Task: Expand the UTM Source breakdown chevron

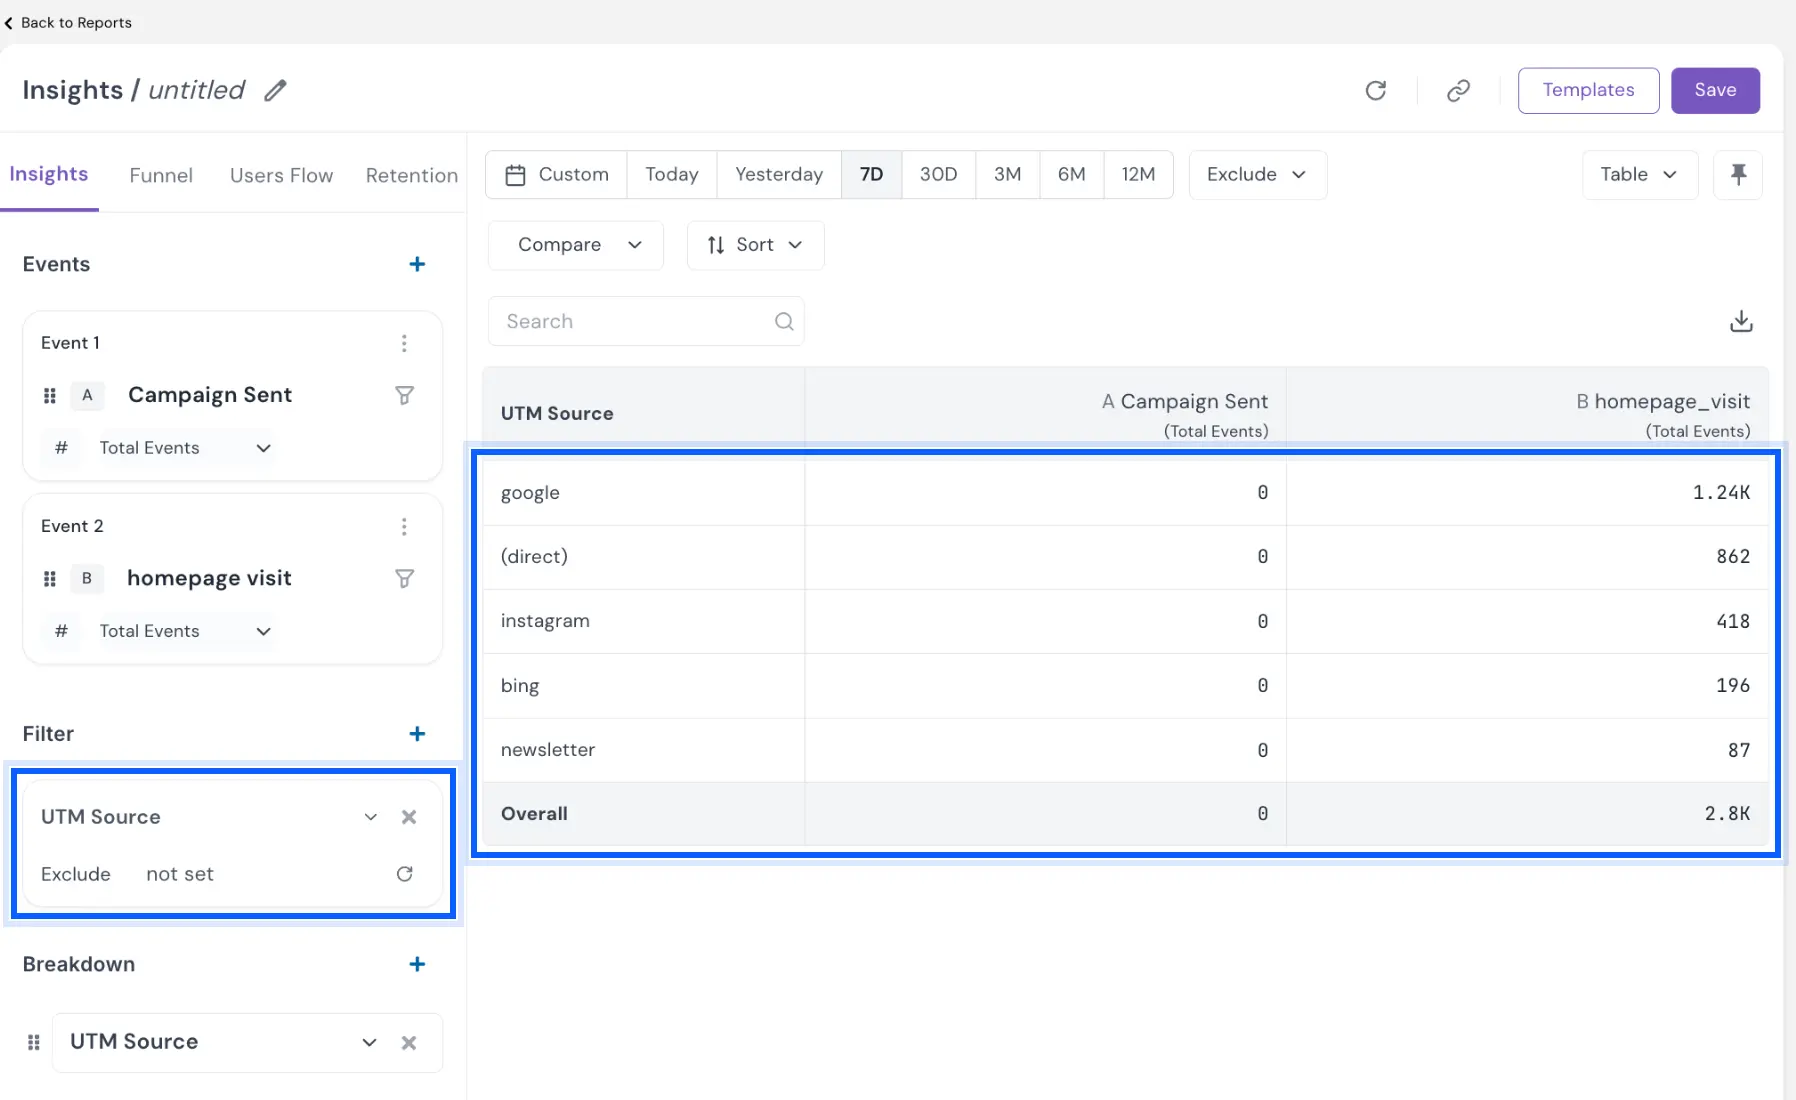Action: pos(369,1042)
